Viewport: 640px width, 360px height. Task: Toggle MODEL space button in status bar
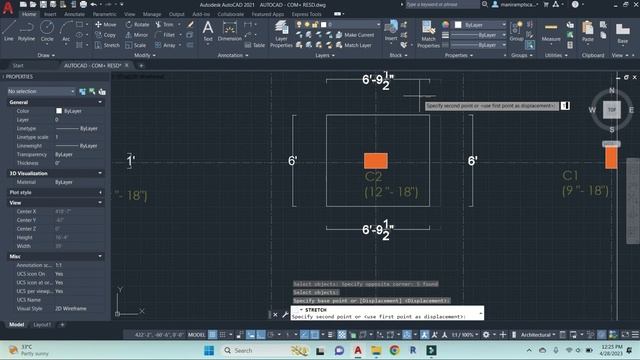click(x=196, y=335)
